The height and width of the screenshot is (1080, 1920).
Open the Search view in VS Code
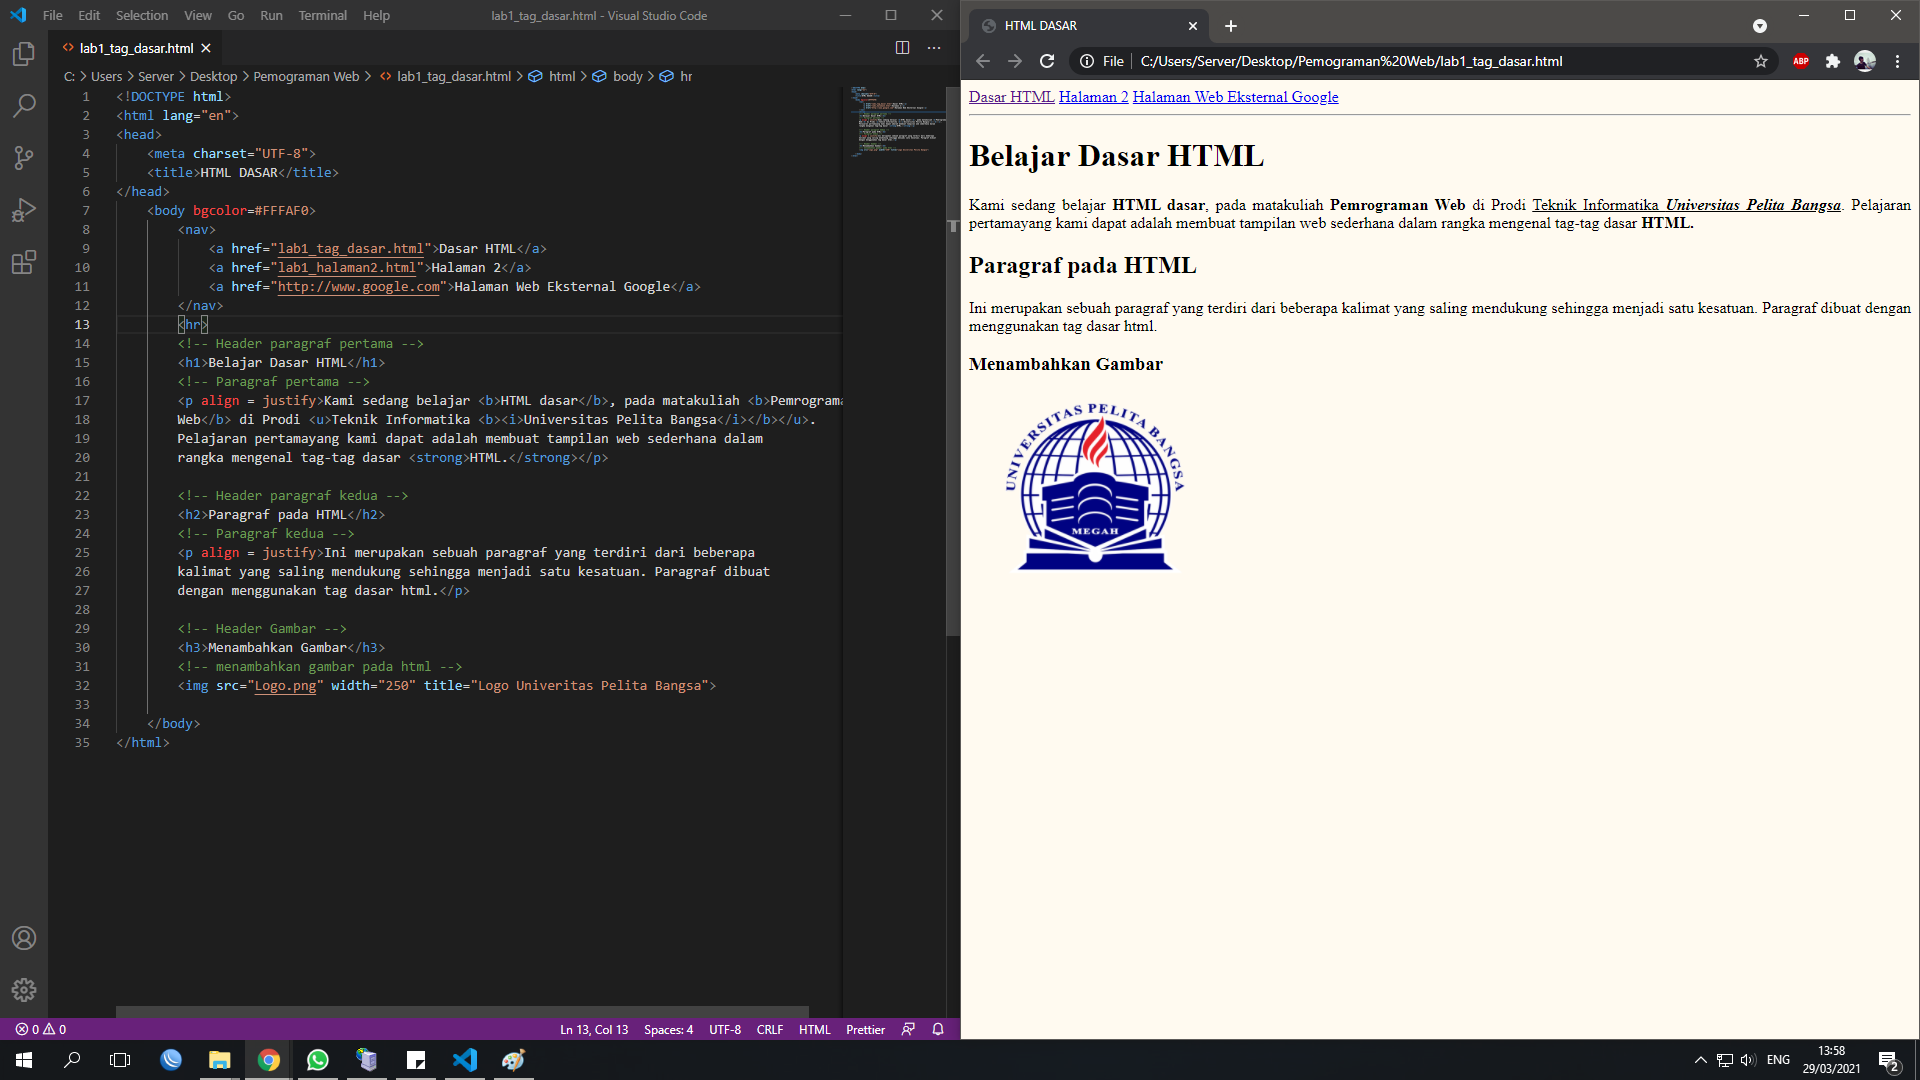(24, 105)
